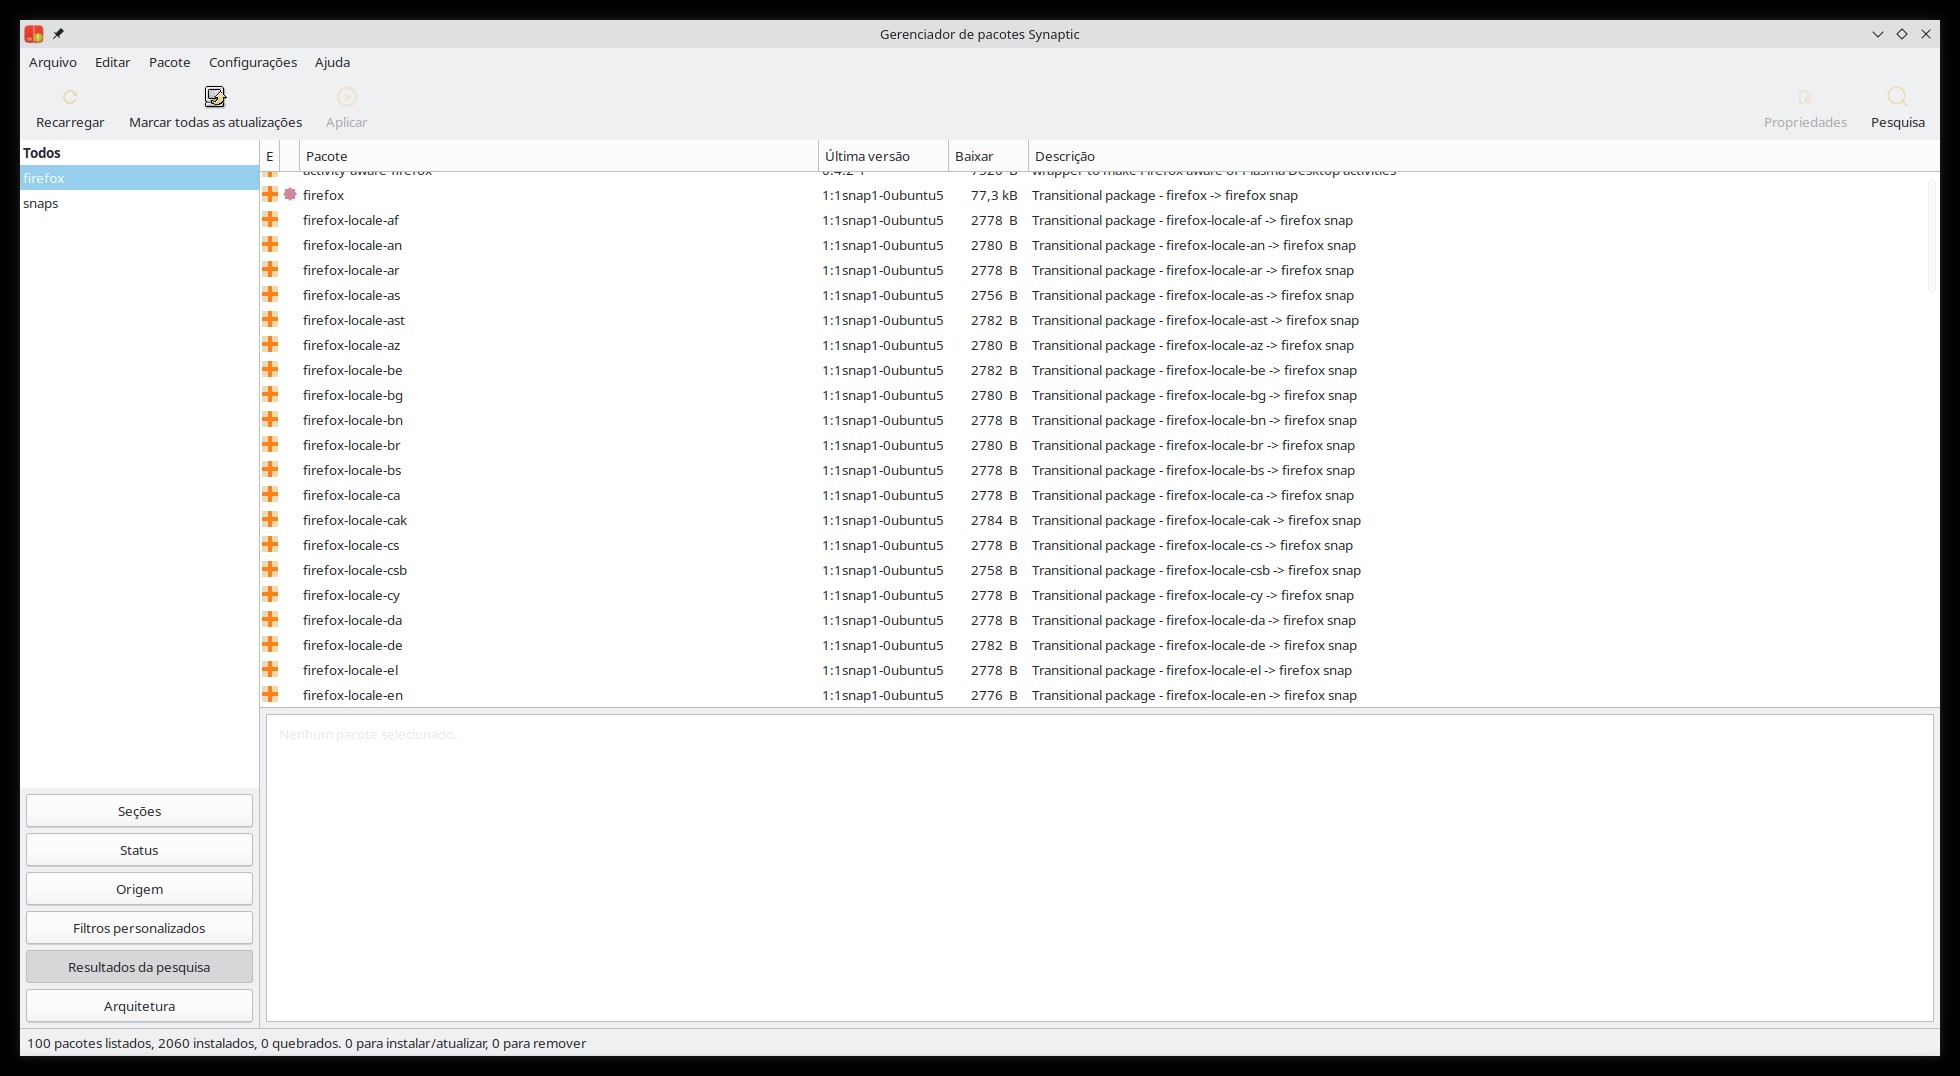Click status icon of firefox-locale-as row

270,295
